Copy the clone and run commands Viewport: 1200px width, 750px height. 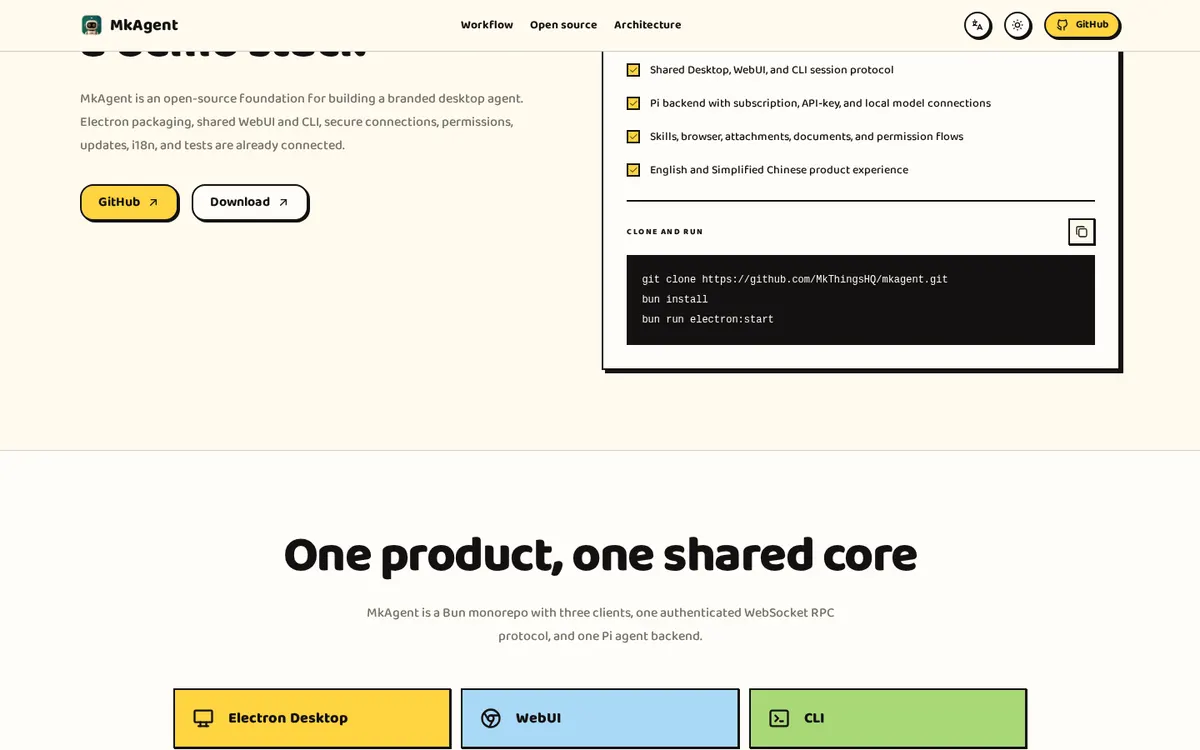click(x=1081, y=232)
